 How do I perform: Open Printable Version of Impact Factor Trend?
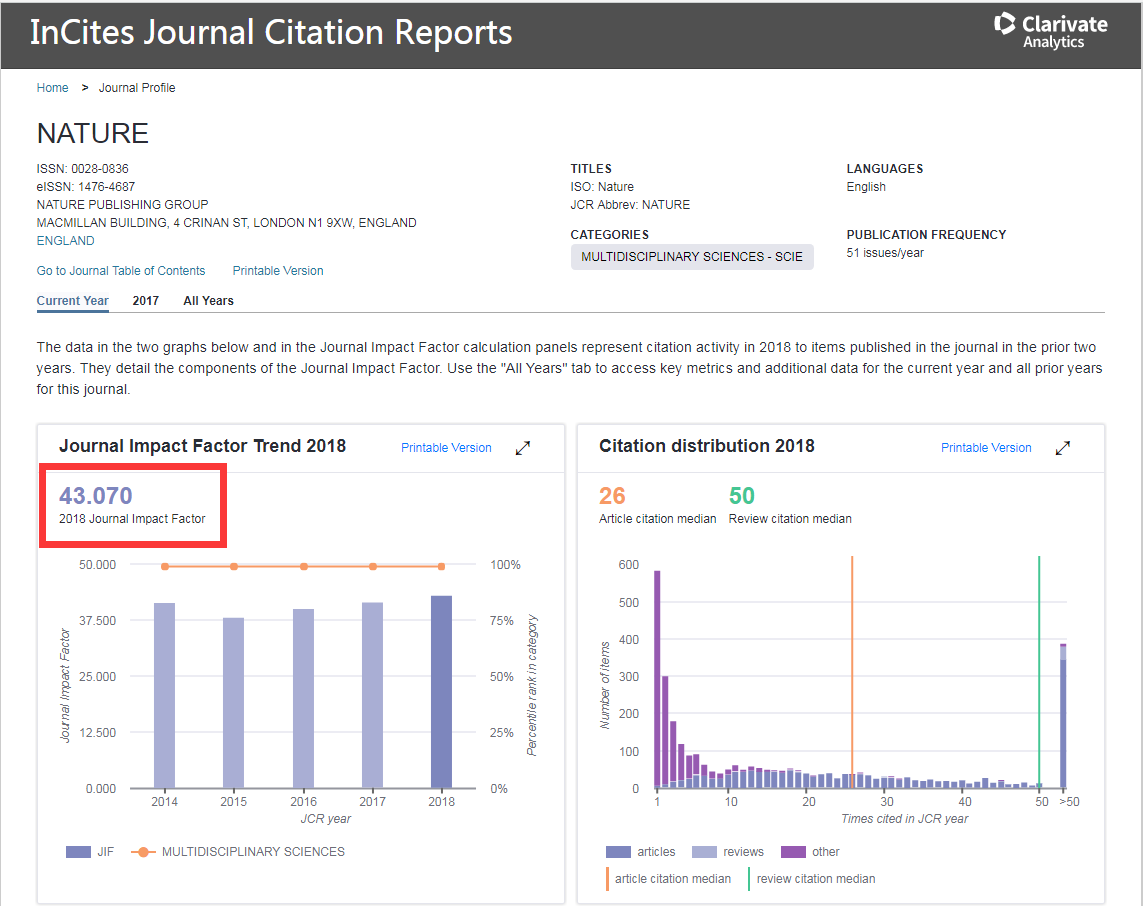pyautogui.click(x=446, y=448)
